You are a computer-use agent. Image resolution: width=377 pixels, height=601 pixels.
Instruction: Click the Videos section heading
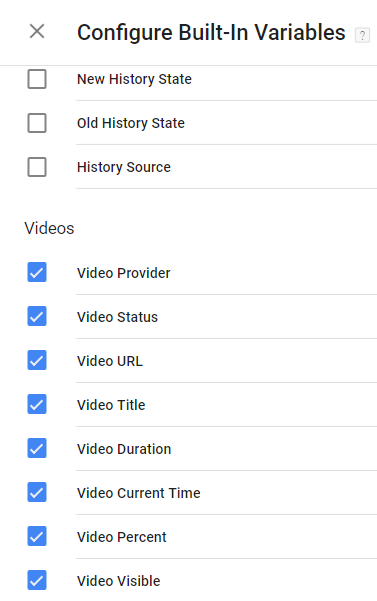[49, 228]
